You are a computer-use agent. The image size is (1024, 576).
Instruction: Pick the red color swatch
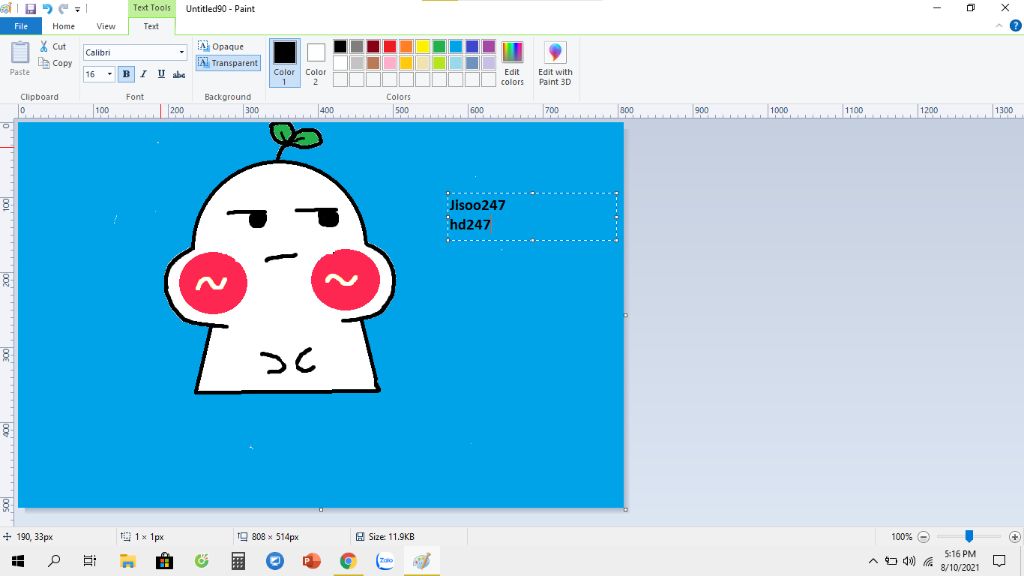pyautogui.click(x=390, y=46)
